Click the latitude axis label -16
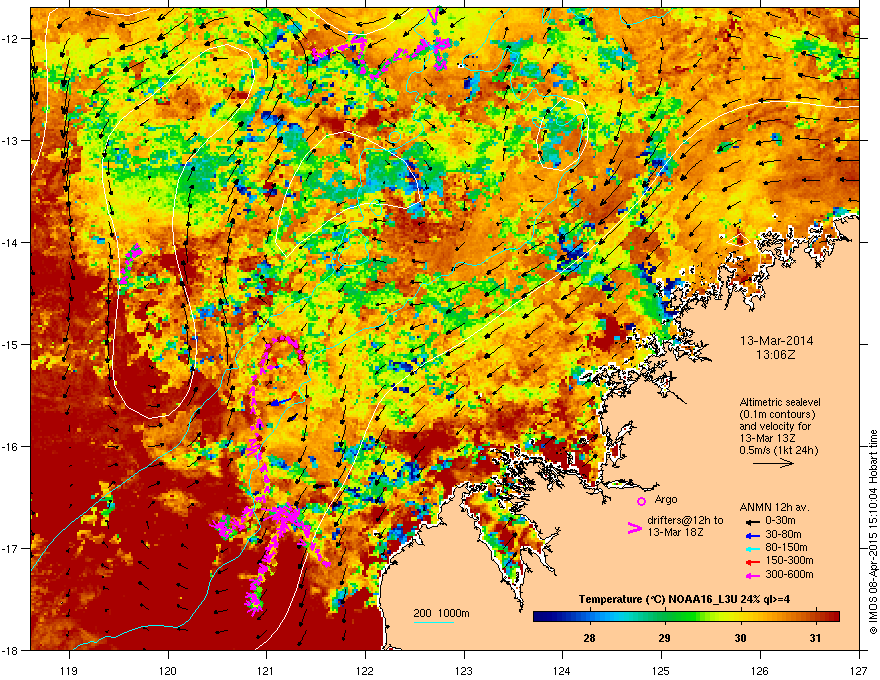 point(11,447)
